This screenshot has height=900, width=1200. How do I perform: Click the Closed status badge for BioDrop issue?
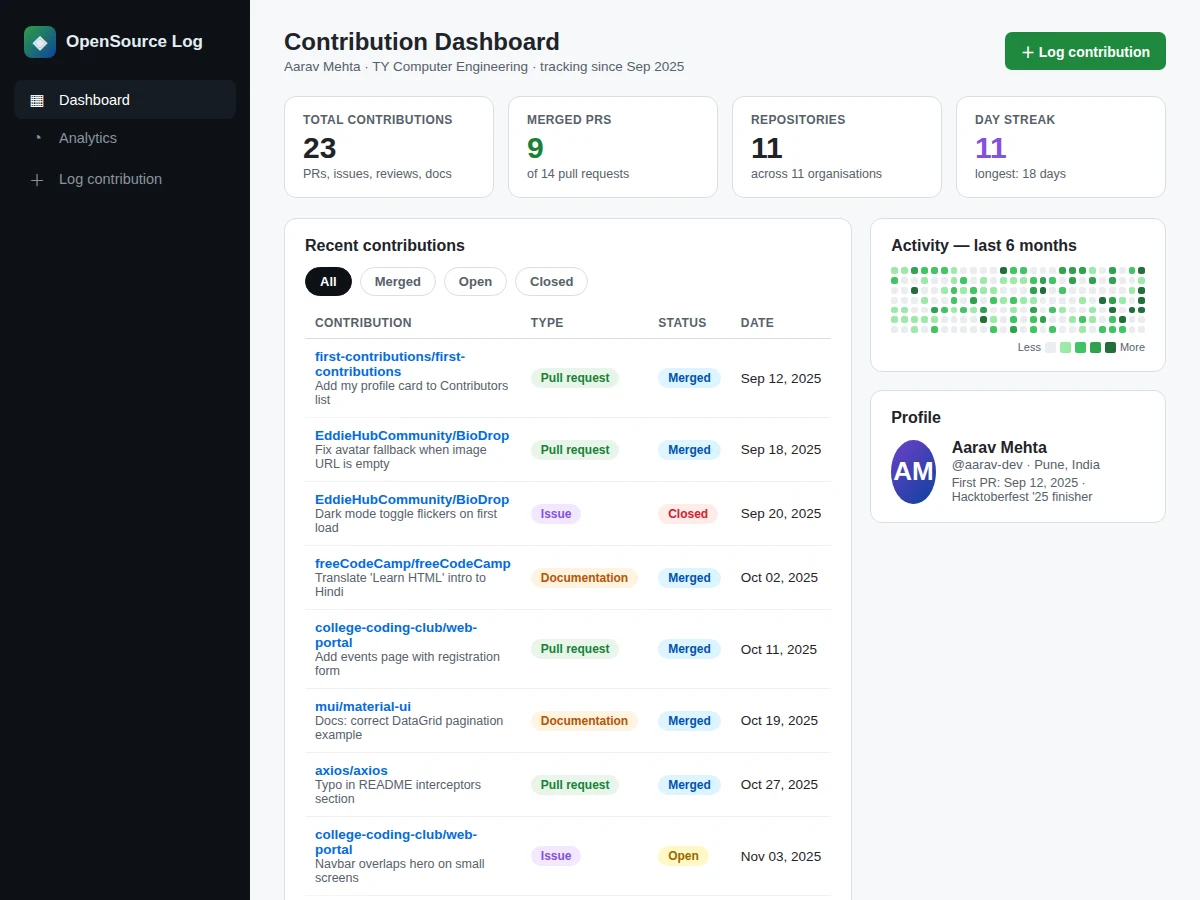[688, 514]
